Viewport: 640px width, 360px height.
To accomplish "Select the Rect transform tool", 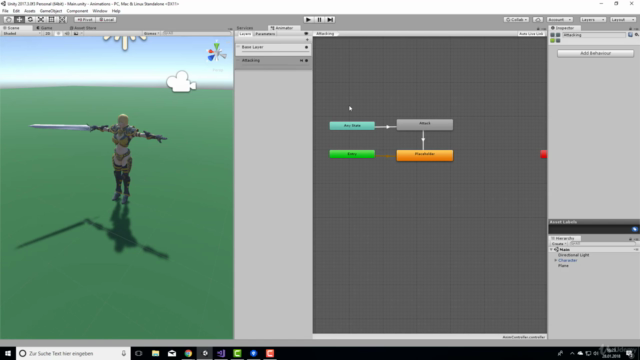I will point(51,20).
